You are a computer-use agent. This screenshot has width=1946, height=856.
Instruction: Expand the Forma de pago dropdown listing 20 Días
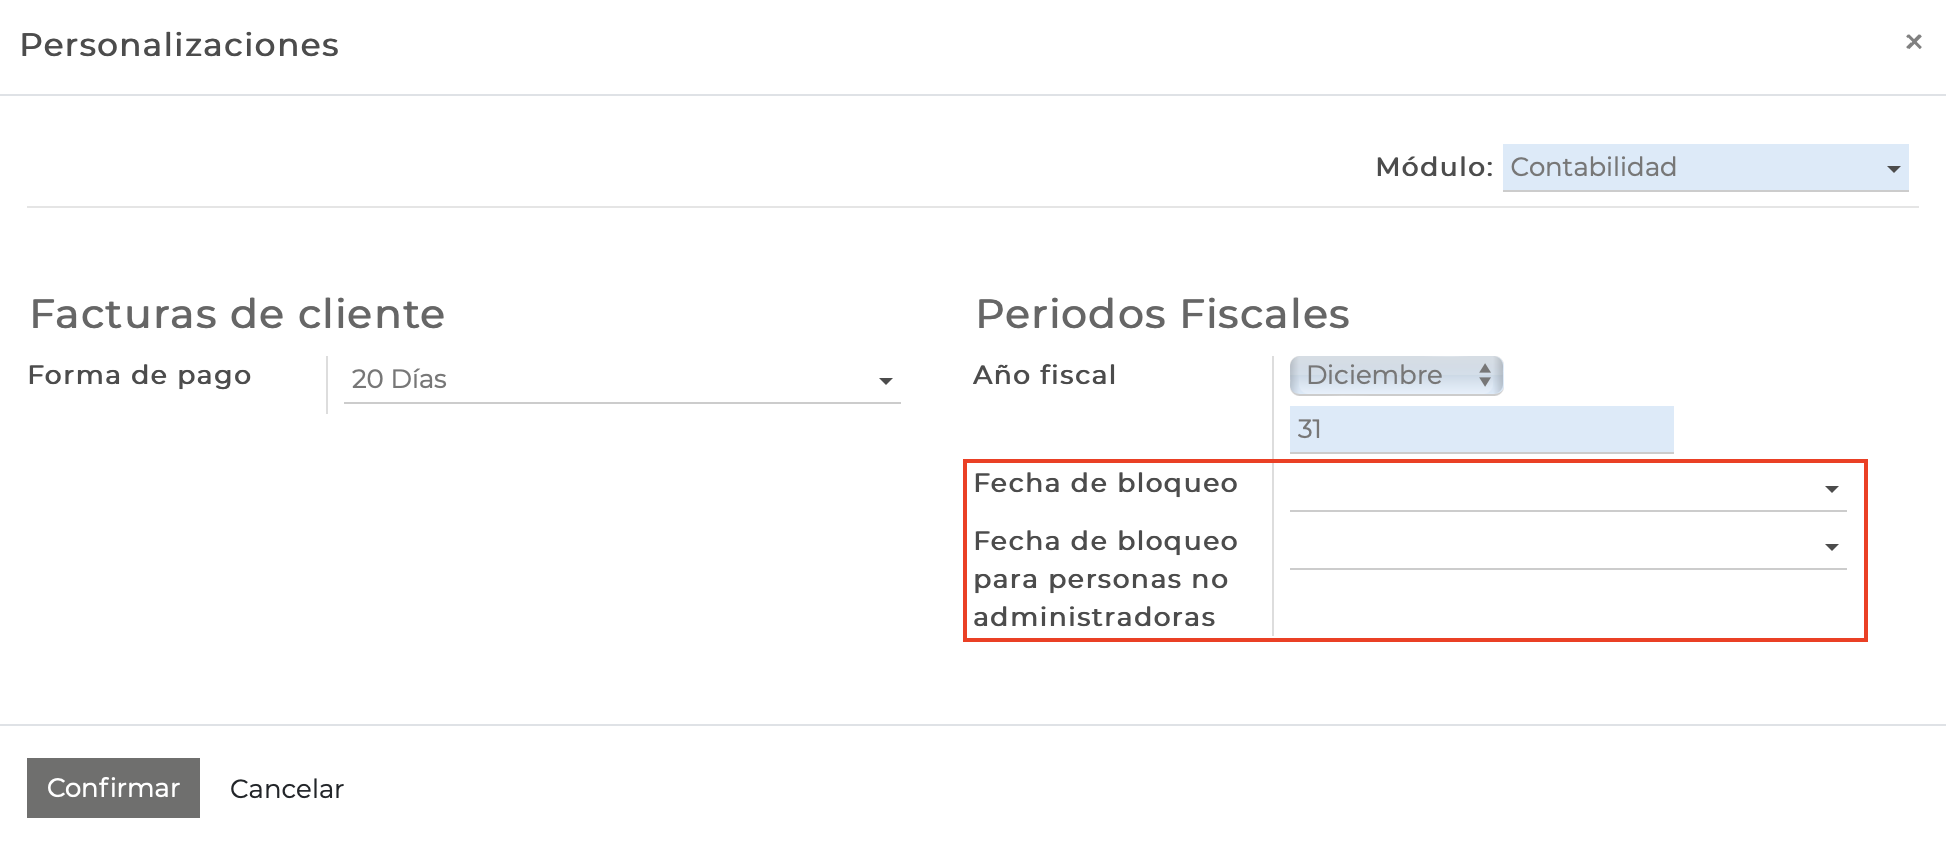620,380
